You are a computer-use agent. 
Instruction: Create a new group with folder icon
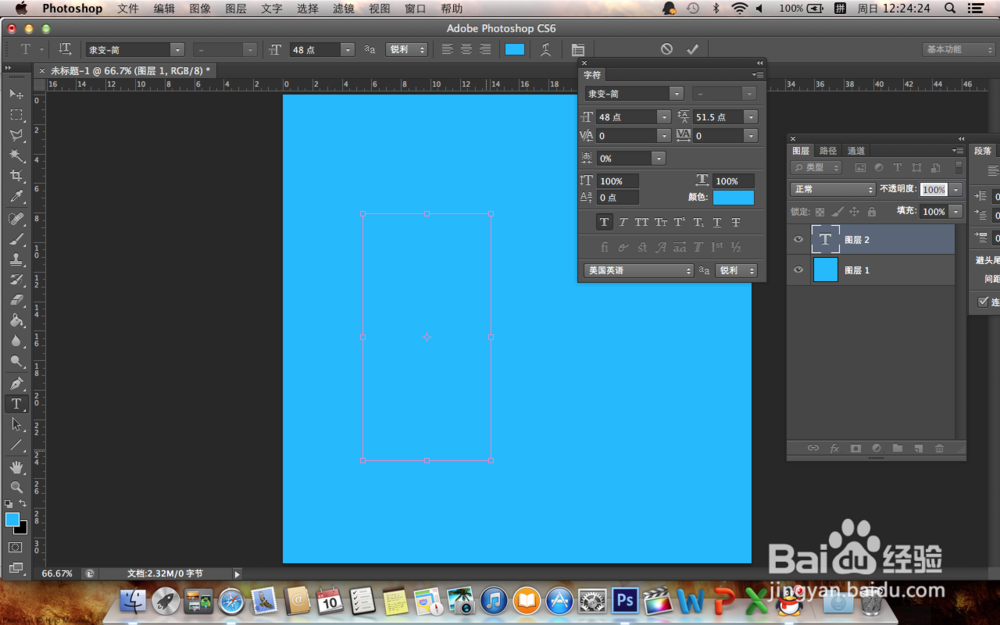click(897, 448)
